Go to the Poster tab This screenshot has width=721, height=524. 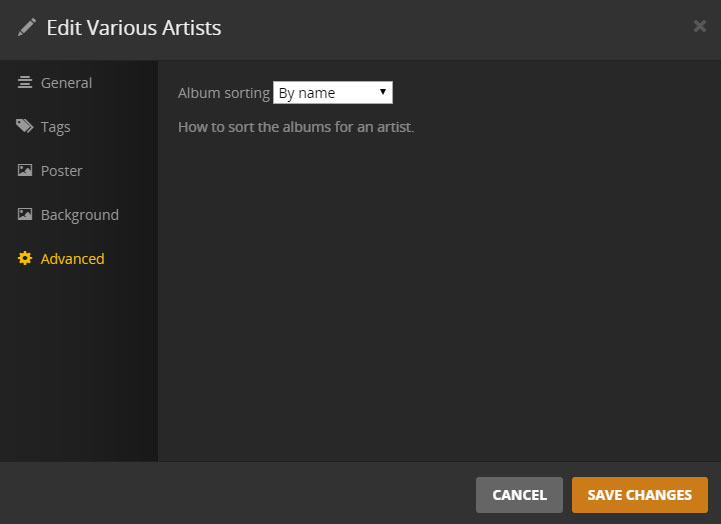click(61, 171)
